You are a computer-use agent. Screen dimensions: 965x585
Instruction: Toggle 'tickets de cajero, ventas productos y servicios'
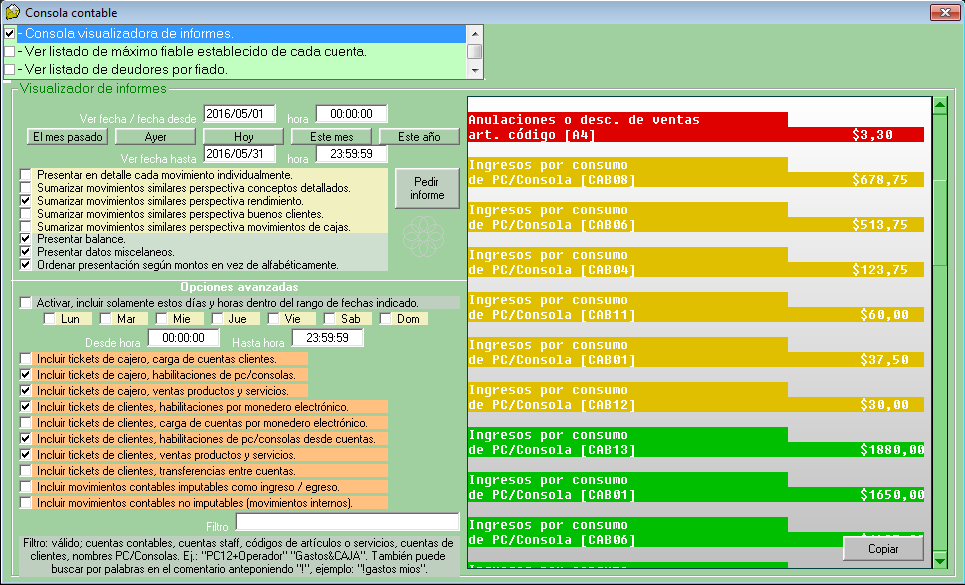pyautogui.click(x=25, y=391)
